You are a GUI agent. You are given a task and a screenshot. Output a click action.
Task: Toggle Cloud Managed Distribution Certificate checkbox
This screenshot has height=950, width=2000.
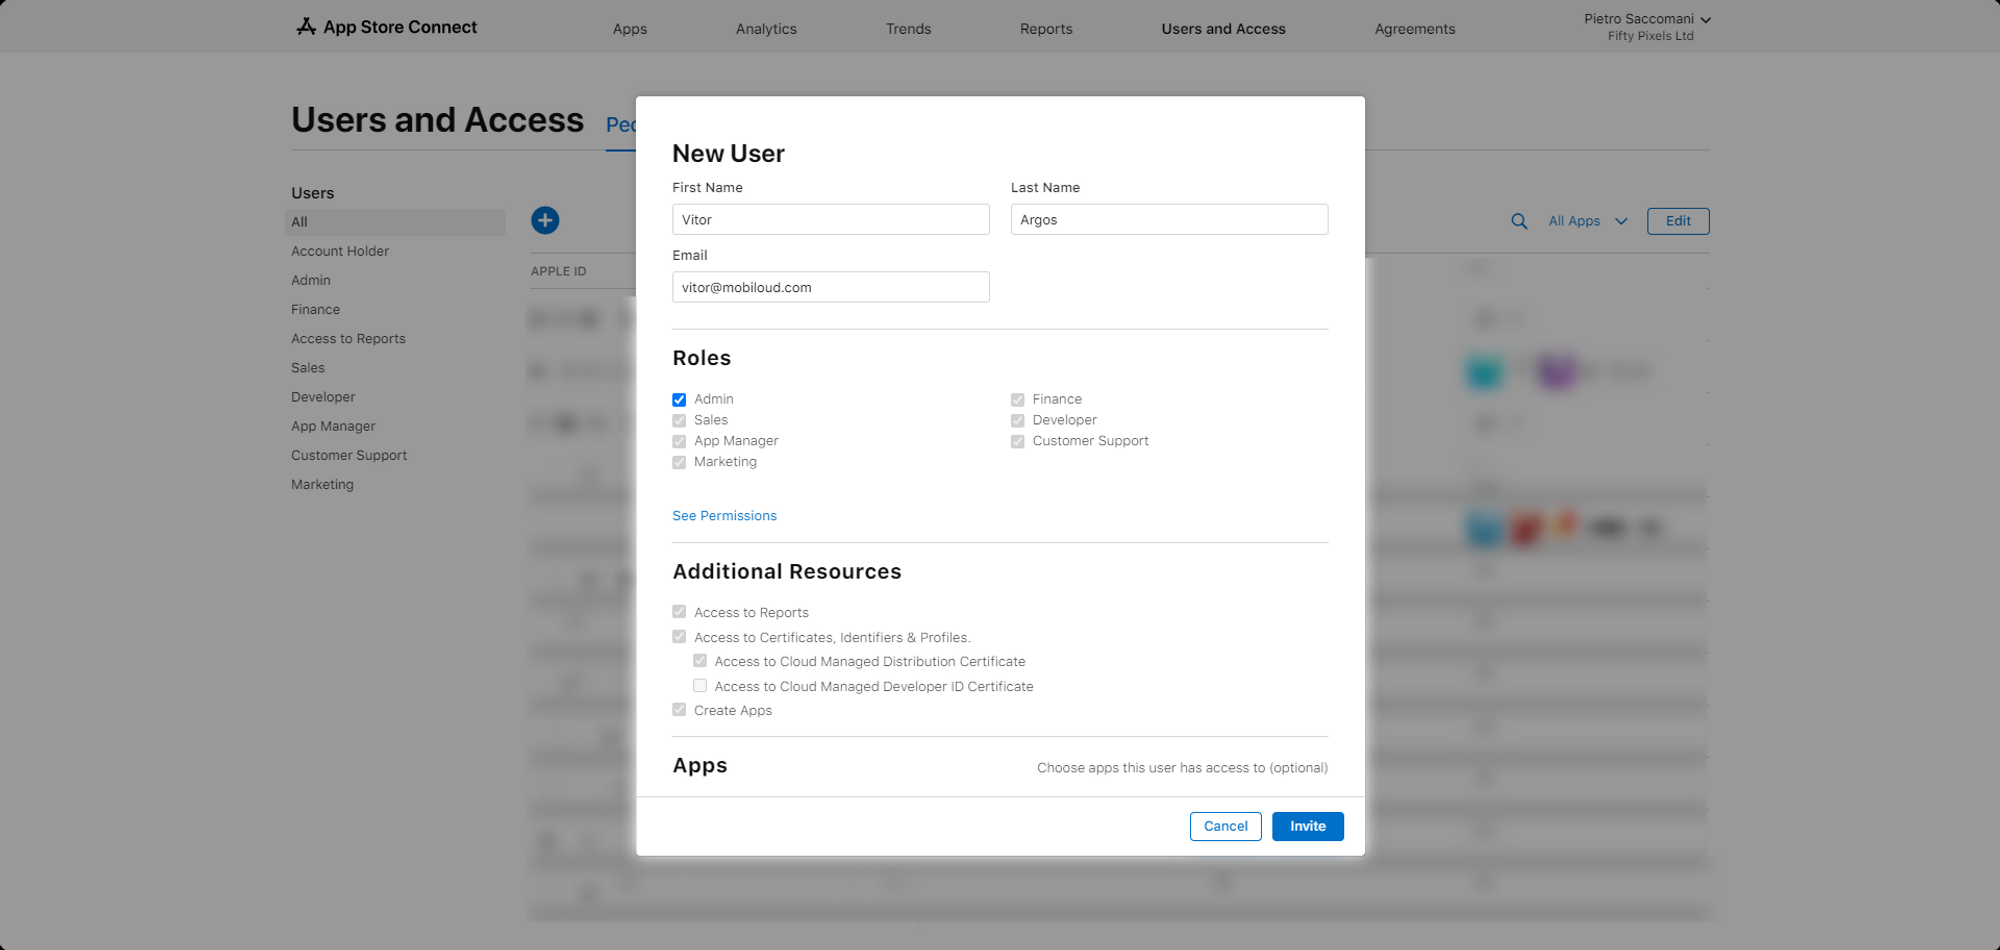700,661
